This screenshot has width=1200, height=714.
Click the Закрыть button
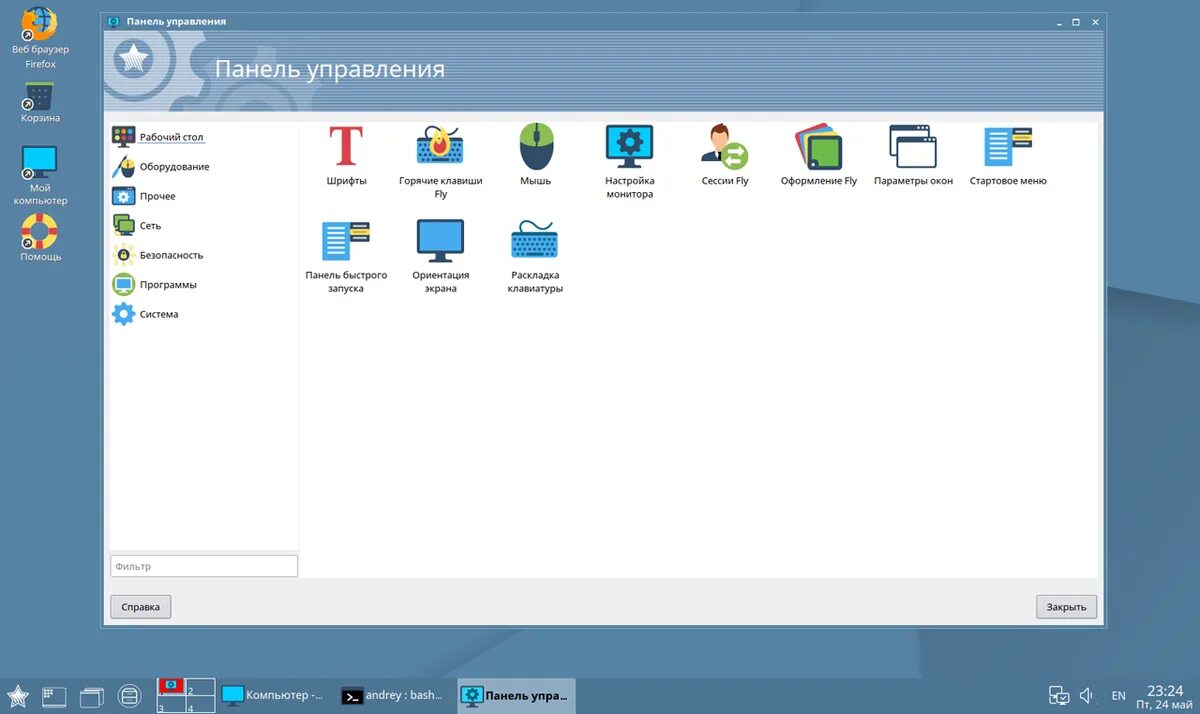click(x=1067, y=607)
